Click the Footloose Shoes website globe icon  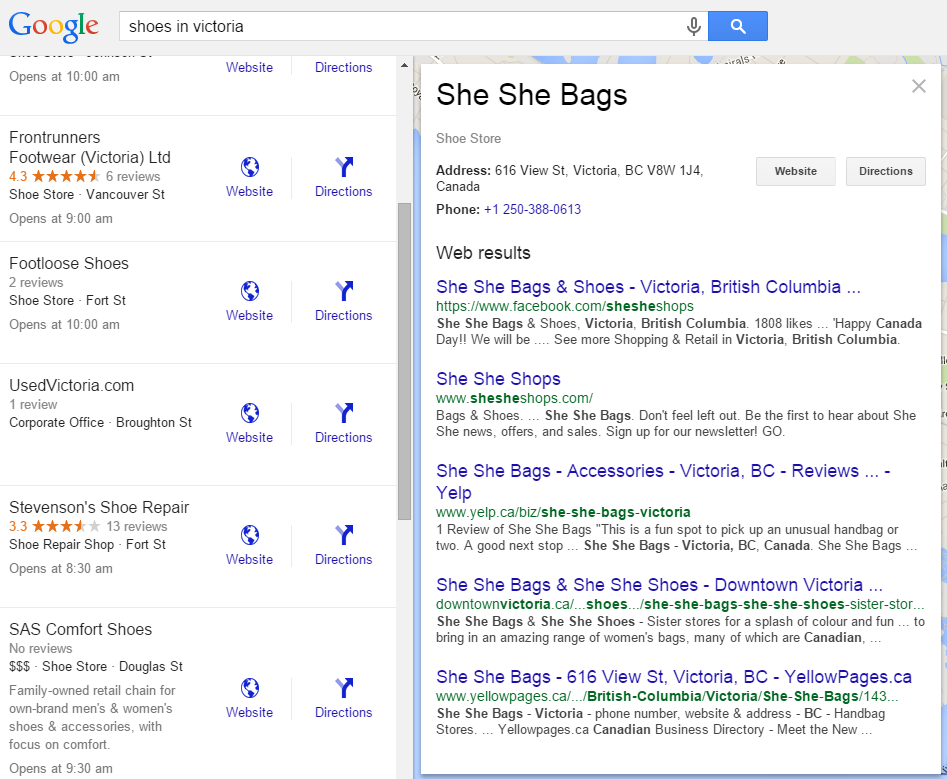tap(250, 291)
